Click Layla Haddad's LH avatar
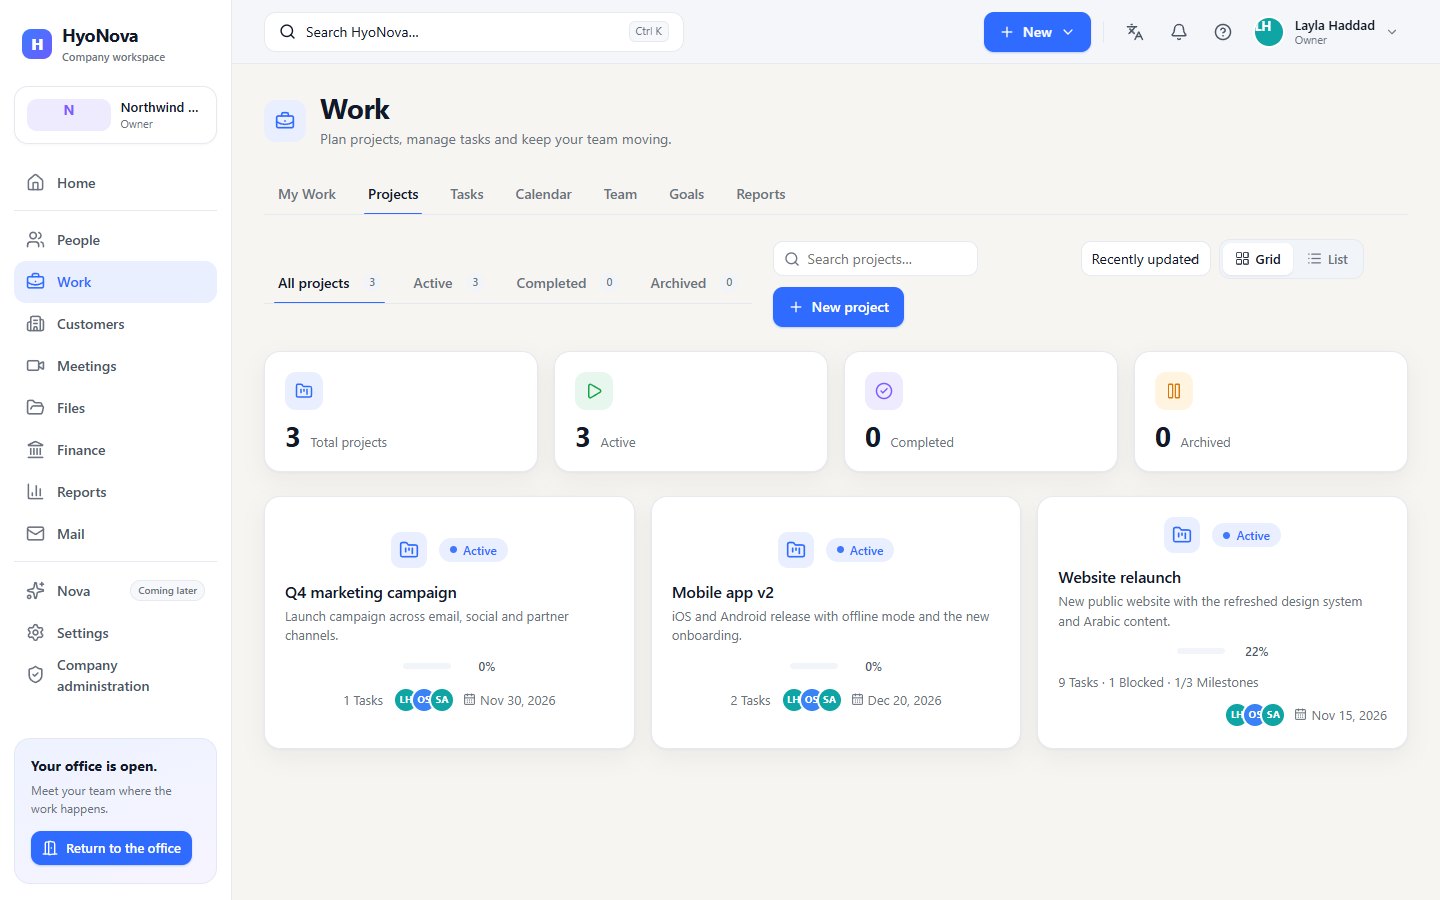Image resolution: width=1440 pixels, height=900 pixels. click(x=1268, y=32)
